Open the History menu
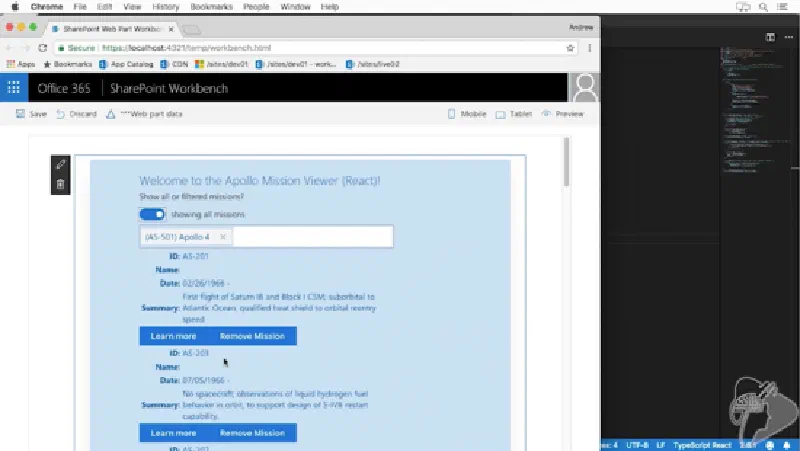The width and height of the screenshot is (800, 451). [166, 7]
